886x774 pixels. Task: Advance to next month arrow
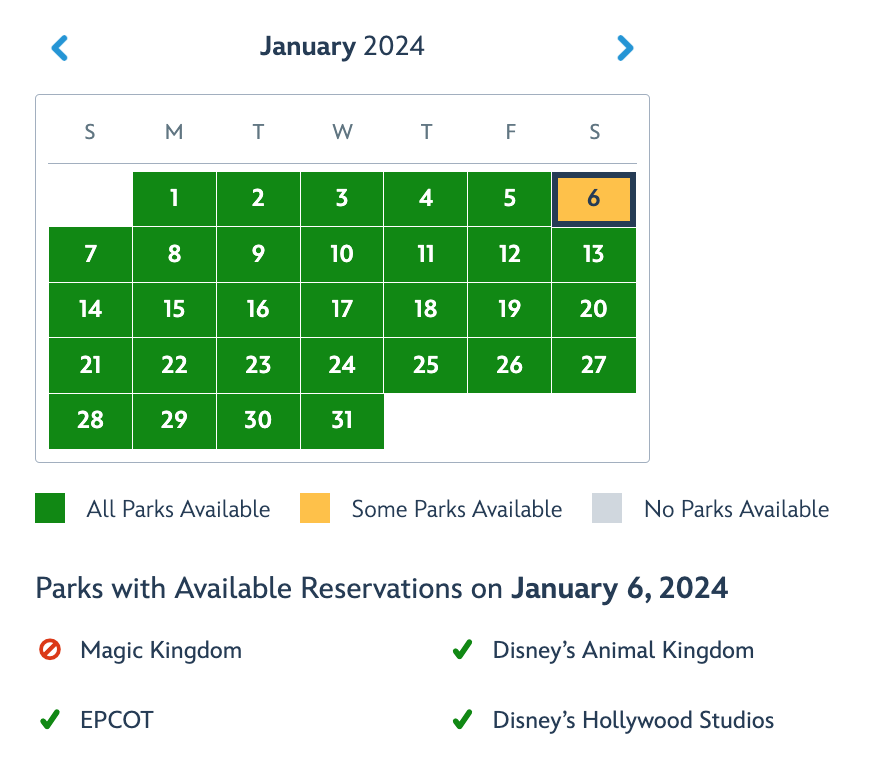pyautogui.click(x=625, y=47)
